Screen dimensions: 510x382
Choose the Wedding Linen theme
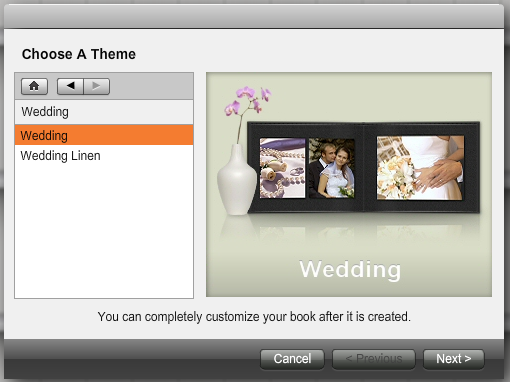104,156
